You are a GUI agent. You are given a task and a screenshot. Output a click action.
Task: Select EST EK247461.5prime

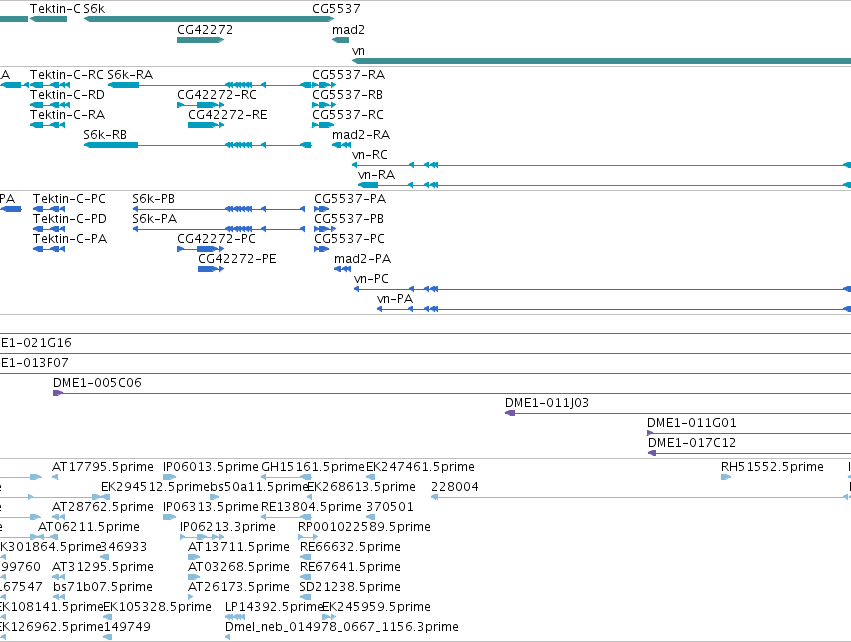tap(371, 478)
